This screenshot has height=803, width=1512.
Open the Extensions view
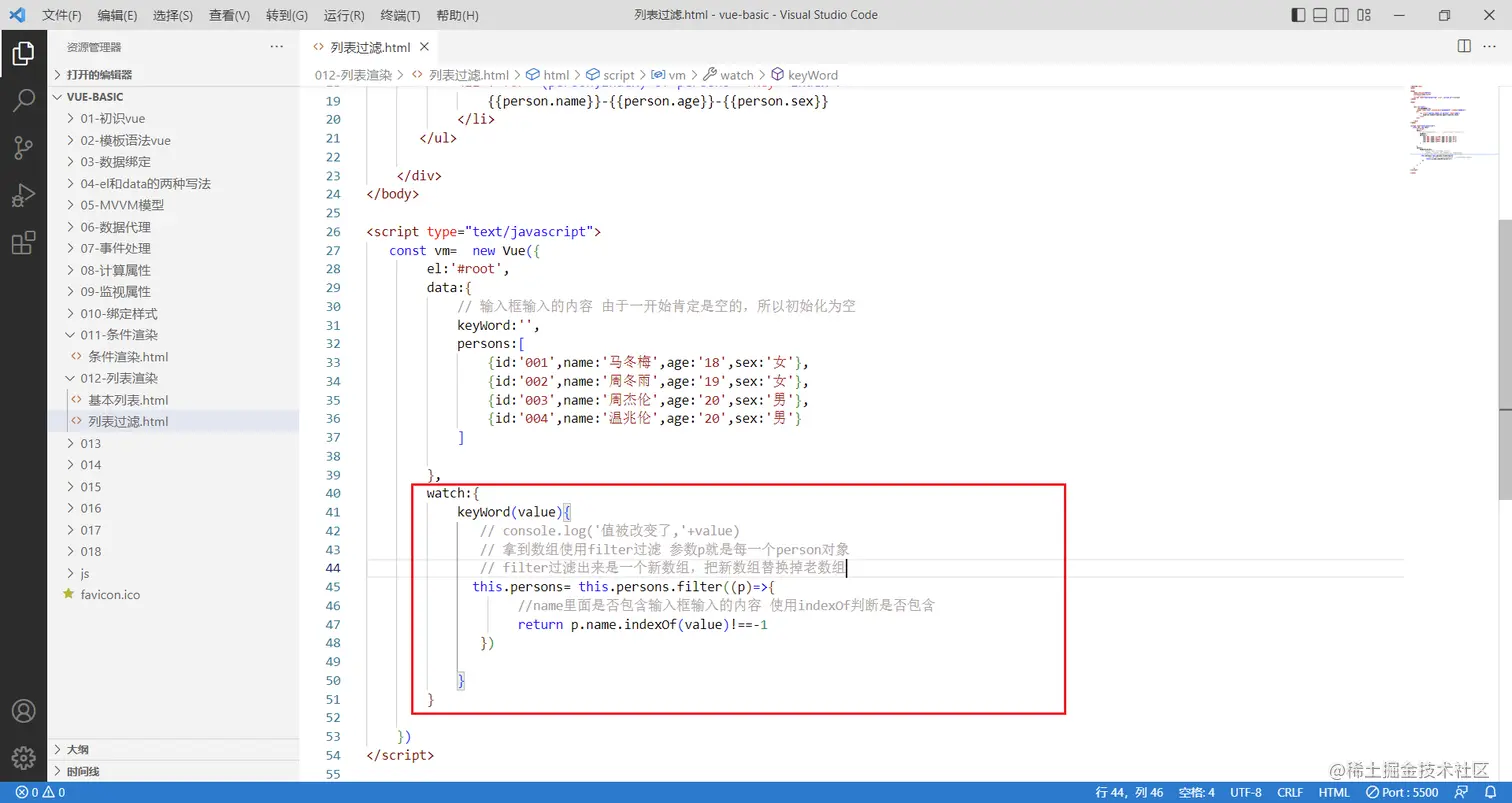[x=23, y=242]
